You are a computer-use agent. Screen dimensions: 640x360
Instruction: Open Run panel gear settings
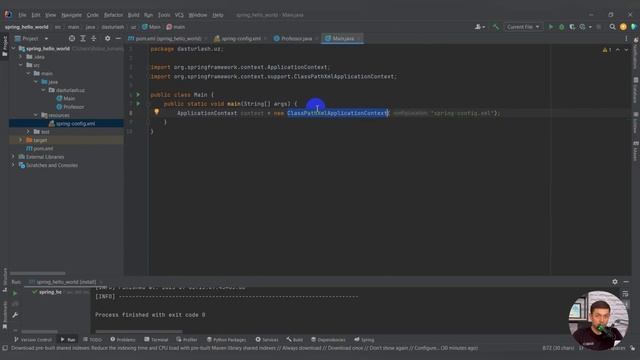pyautogui.click(x=615, y=282)
